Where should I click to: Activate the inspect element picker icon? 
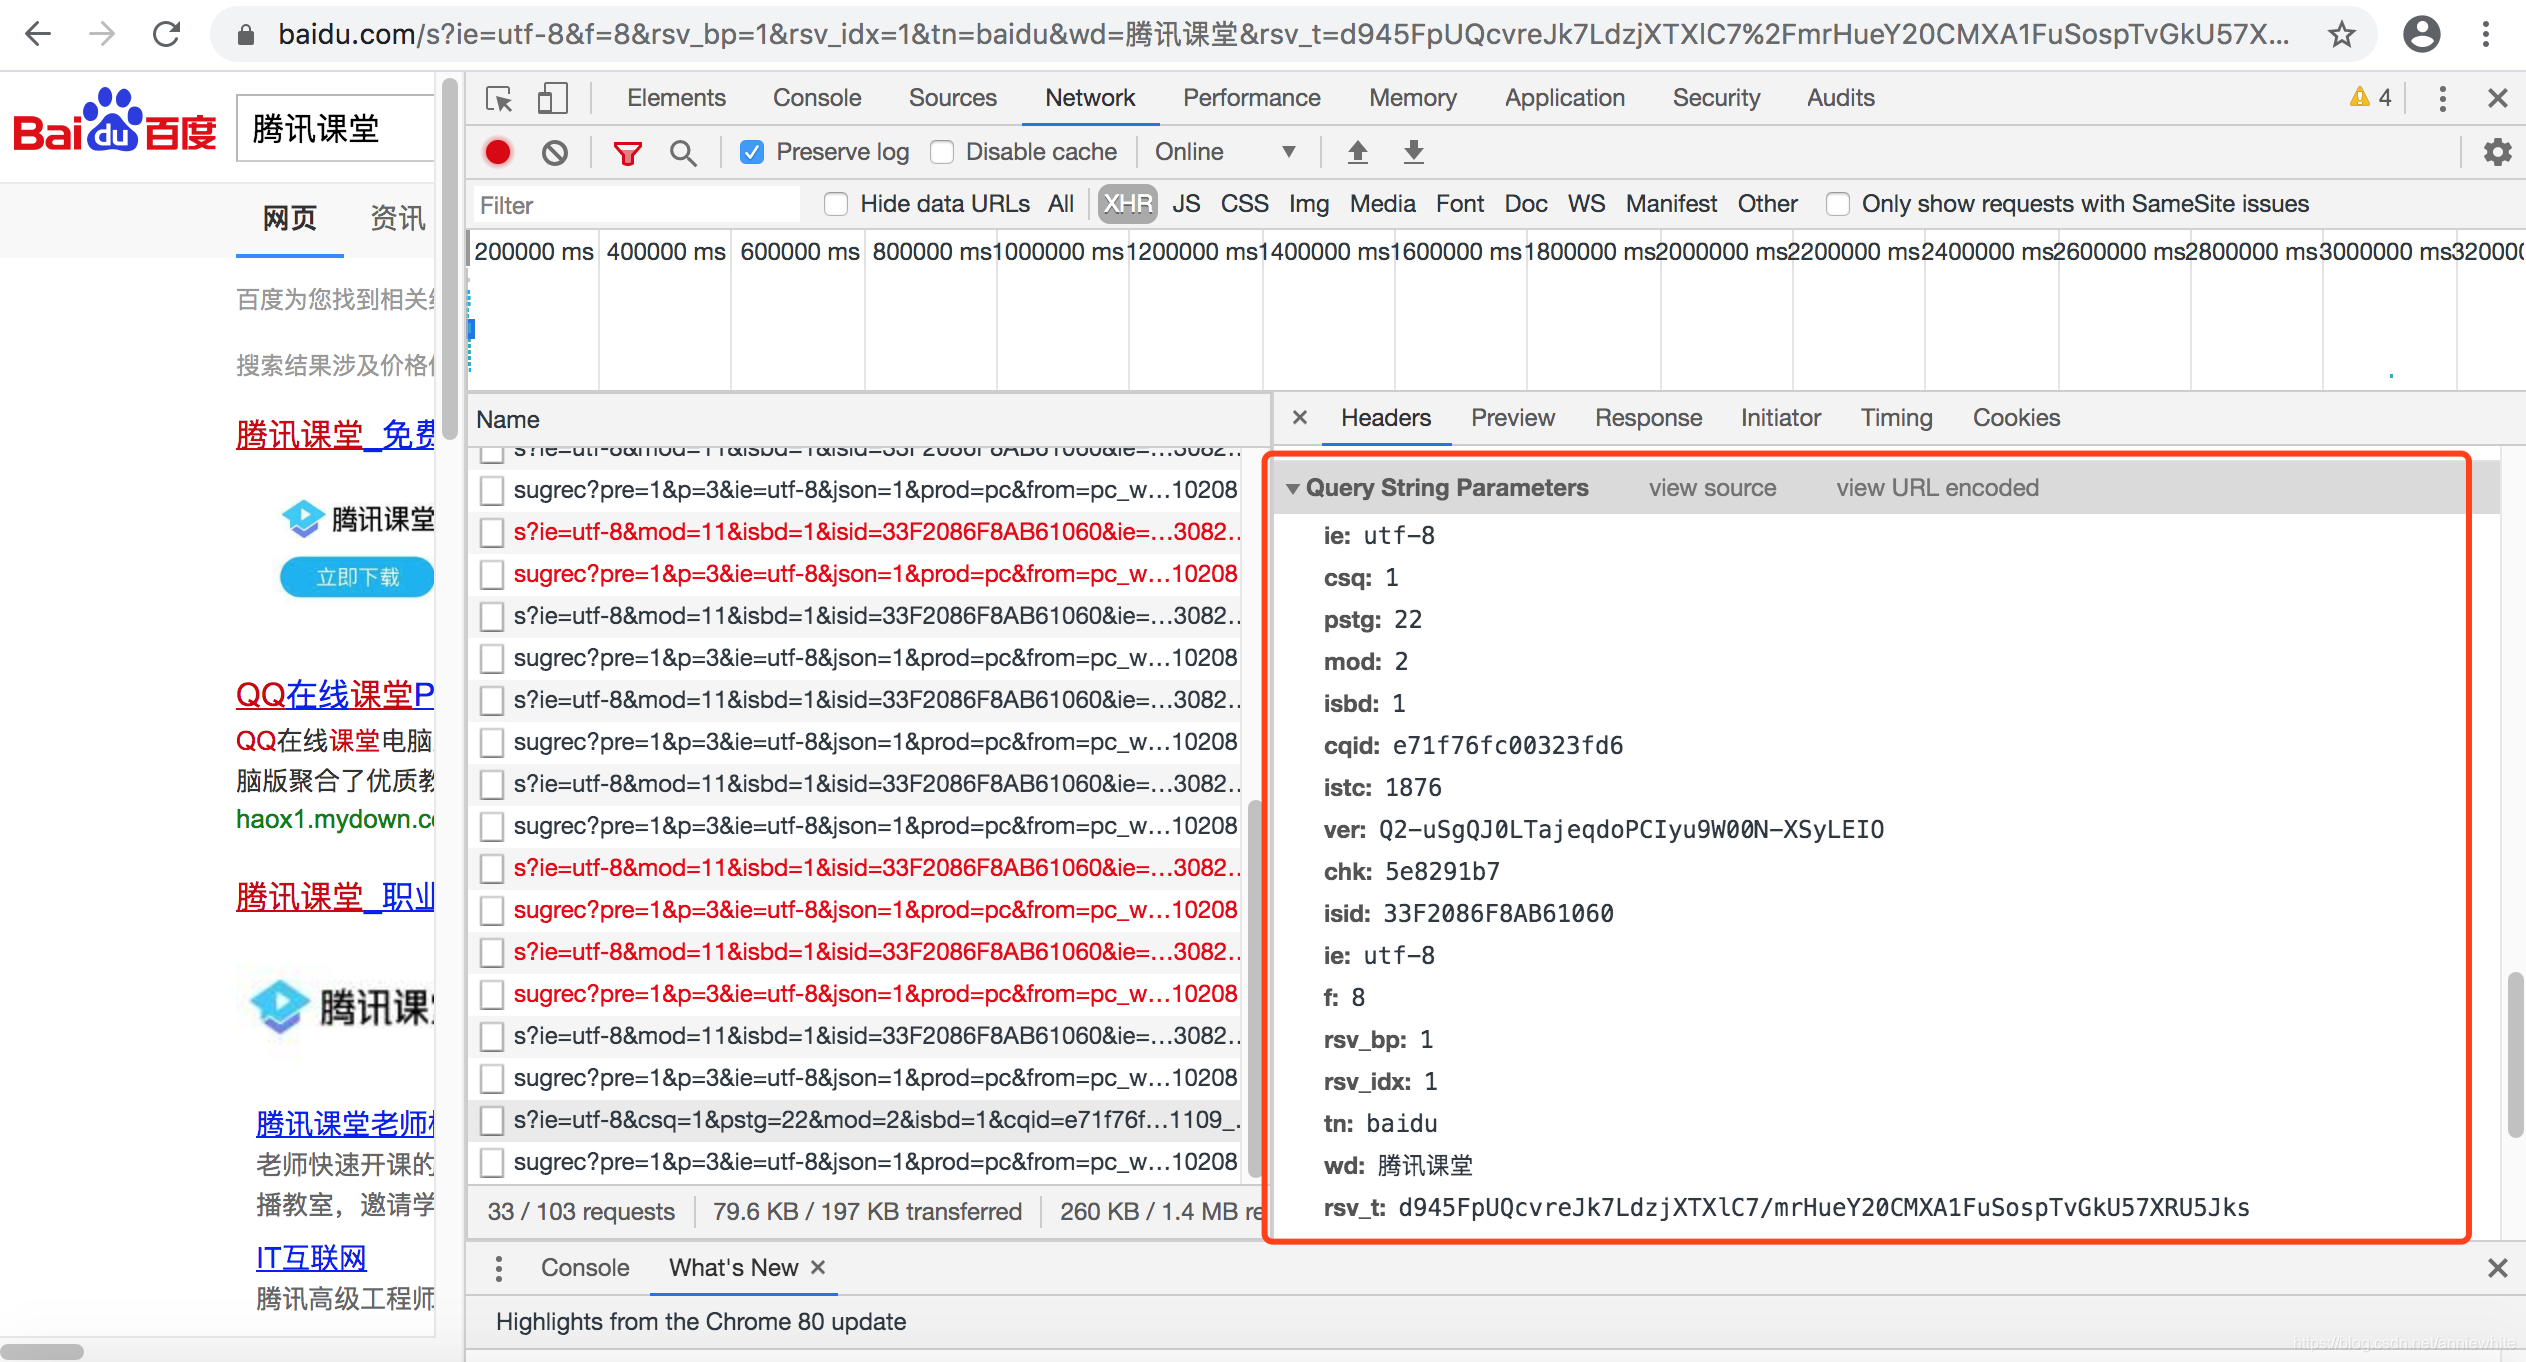(499, 98)
